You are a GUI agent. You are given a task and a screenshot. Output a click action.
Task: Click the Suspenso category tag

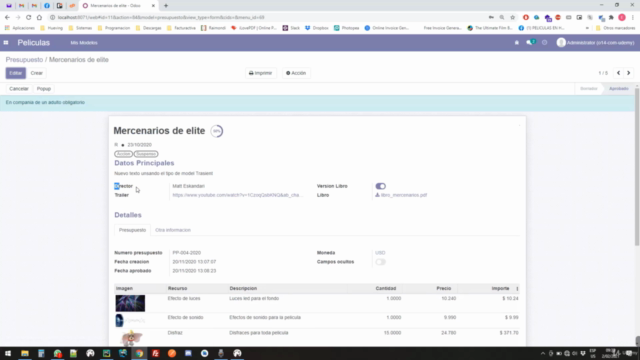pyautogui.click(x=146, y=154)
